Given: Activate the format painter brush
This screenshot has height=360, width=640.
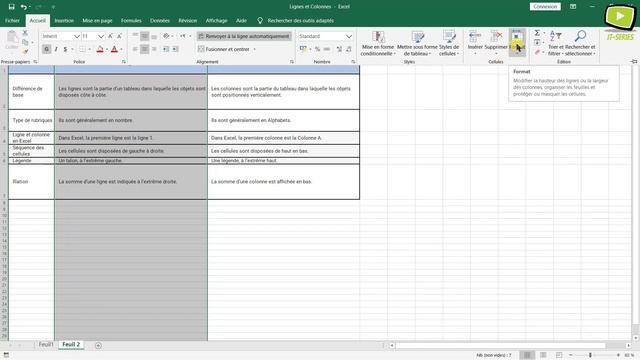Looking at the screenshot, I should point(25,51).
